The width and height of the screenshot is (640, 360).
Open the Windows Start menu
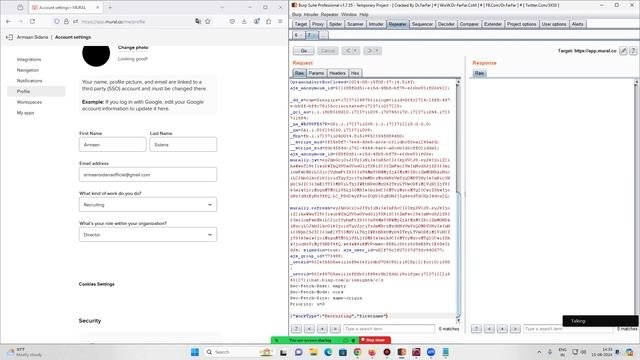pos(195,352)
